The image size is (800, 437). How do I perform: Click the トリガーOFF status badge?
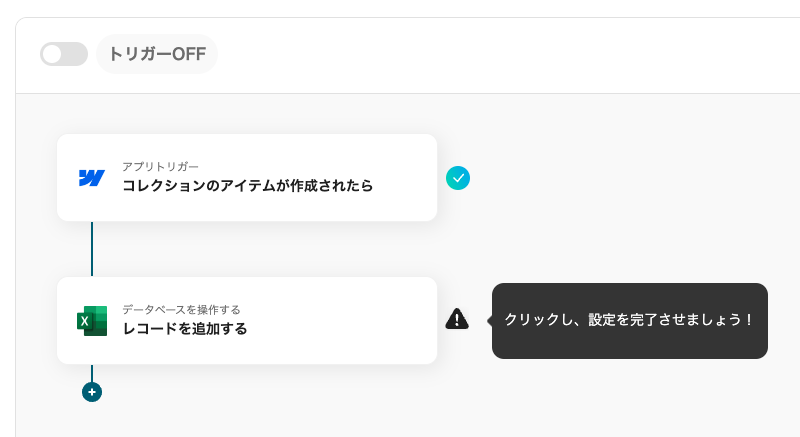pos(157,54)
